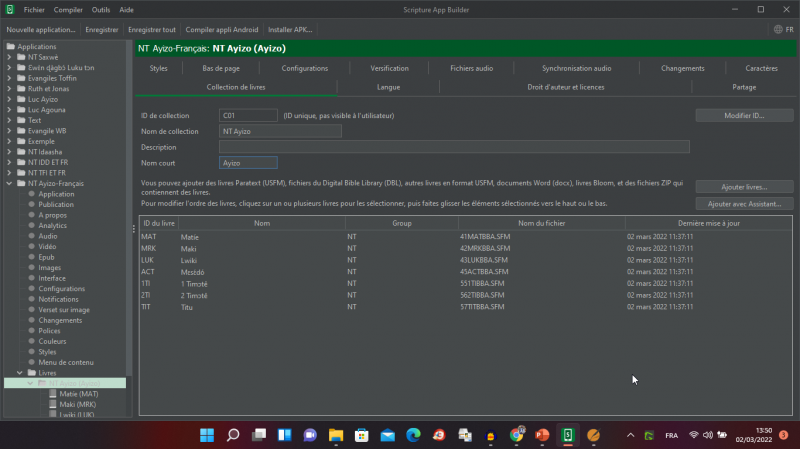The height and width of the screenshot is (449, 800).
Task: Open File Explorer from the taskbar
Action: coord(335,435)
